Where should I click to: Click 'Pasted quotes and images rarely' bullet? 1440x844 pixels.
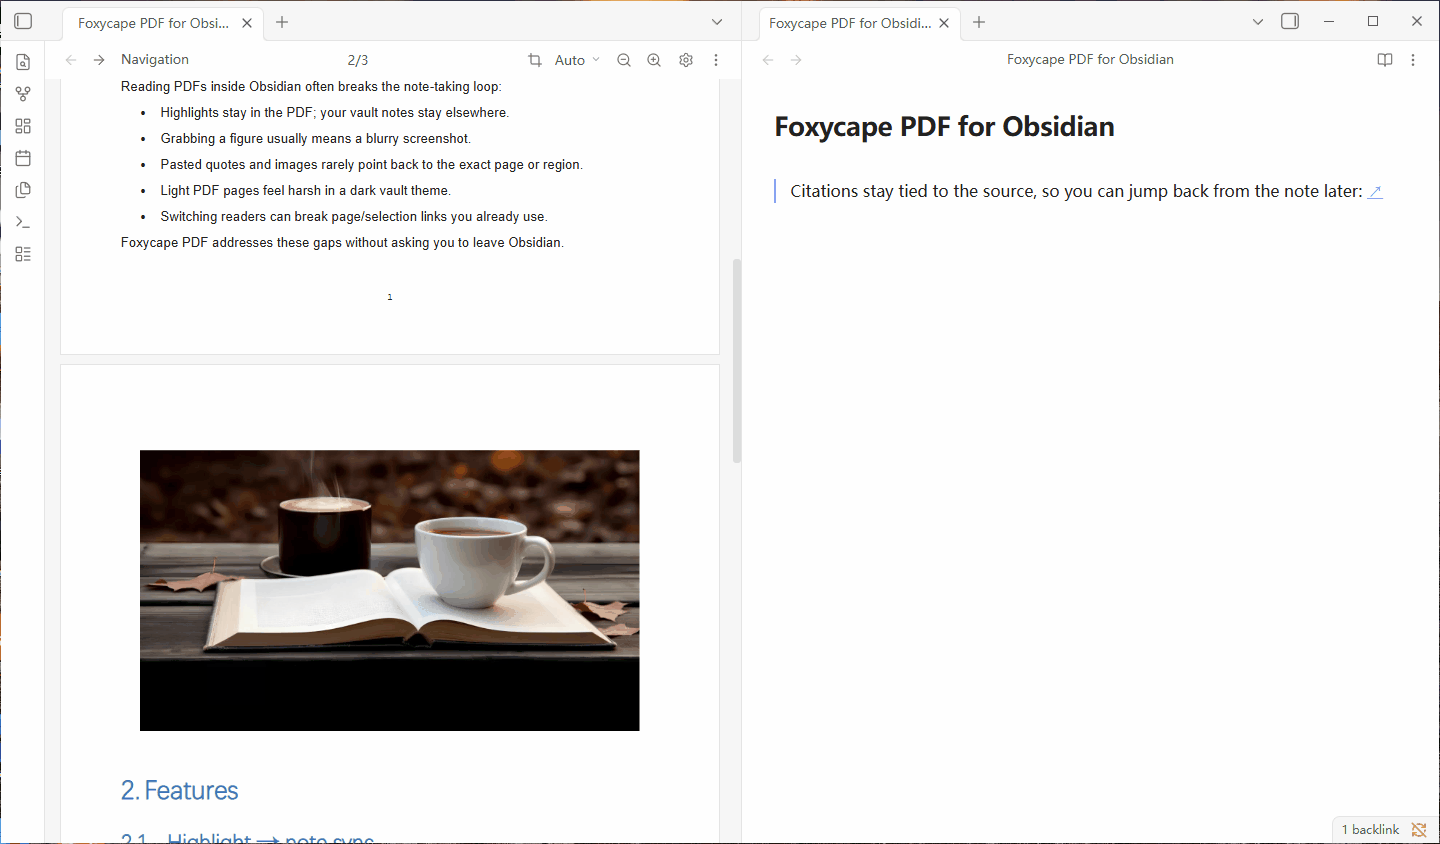(x=372, y=165)
